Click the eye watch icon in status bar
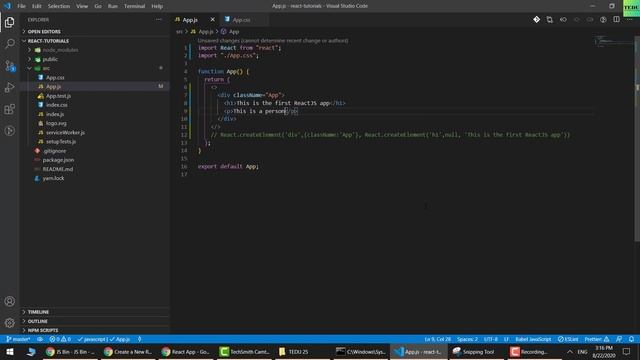The width and height of the screenshot is (640, 360). click(x=40, y=339)
